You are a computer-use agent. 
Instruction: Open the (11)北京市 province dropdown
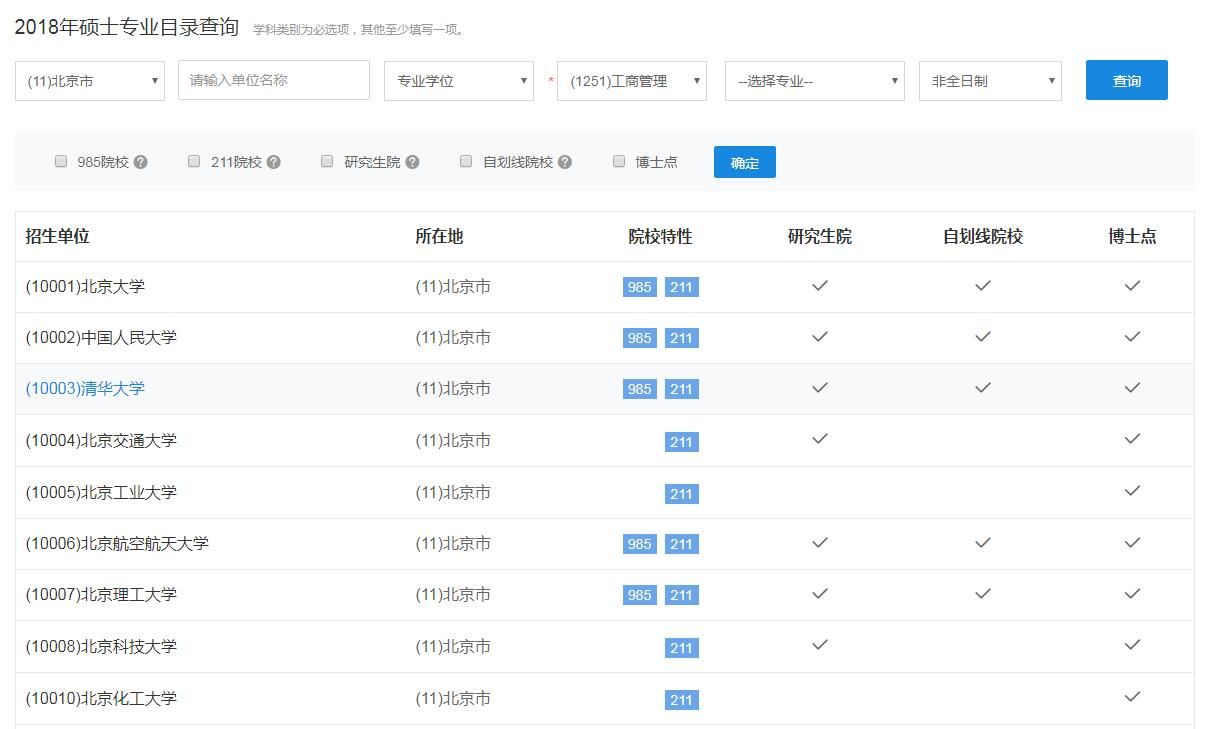coord(90,81)
